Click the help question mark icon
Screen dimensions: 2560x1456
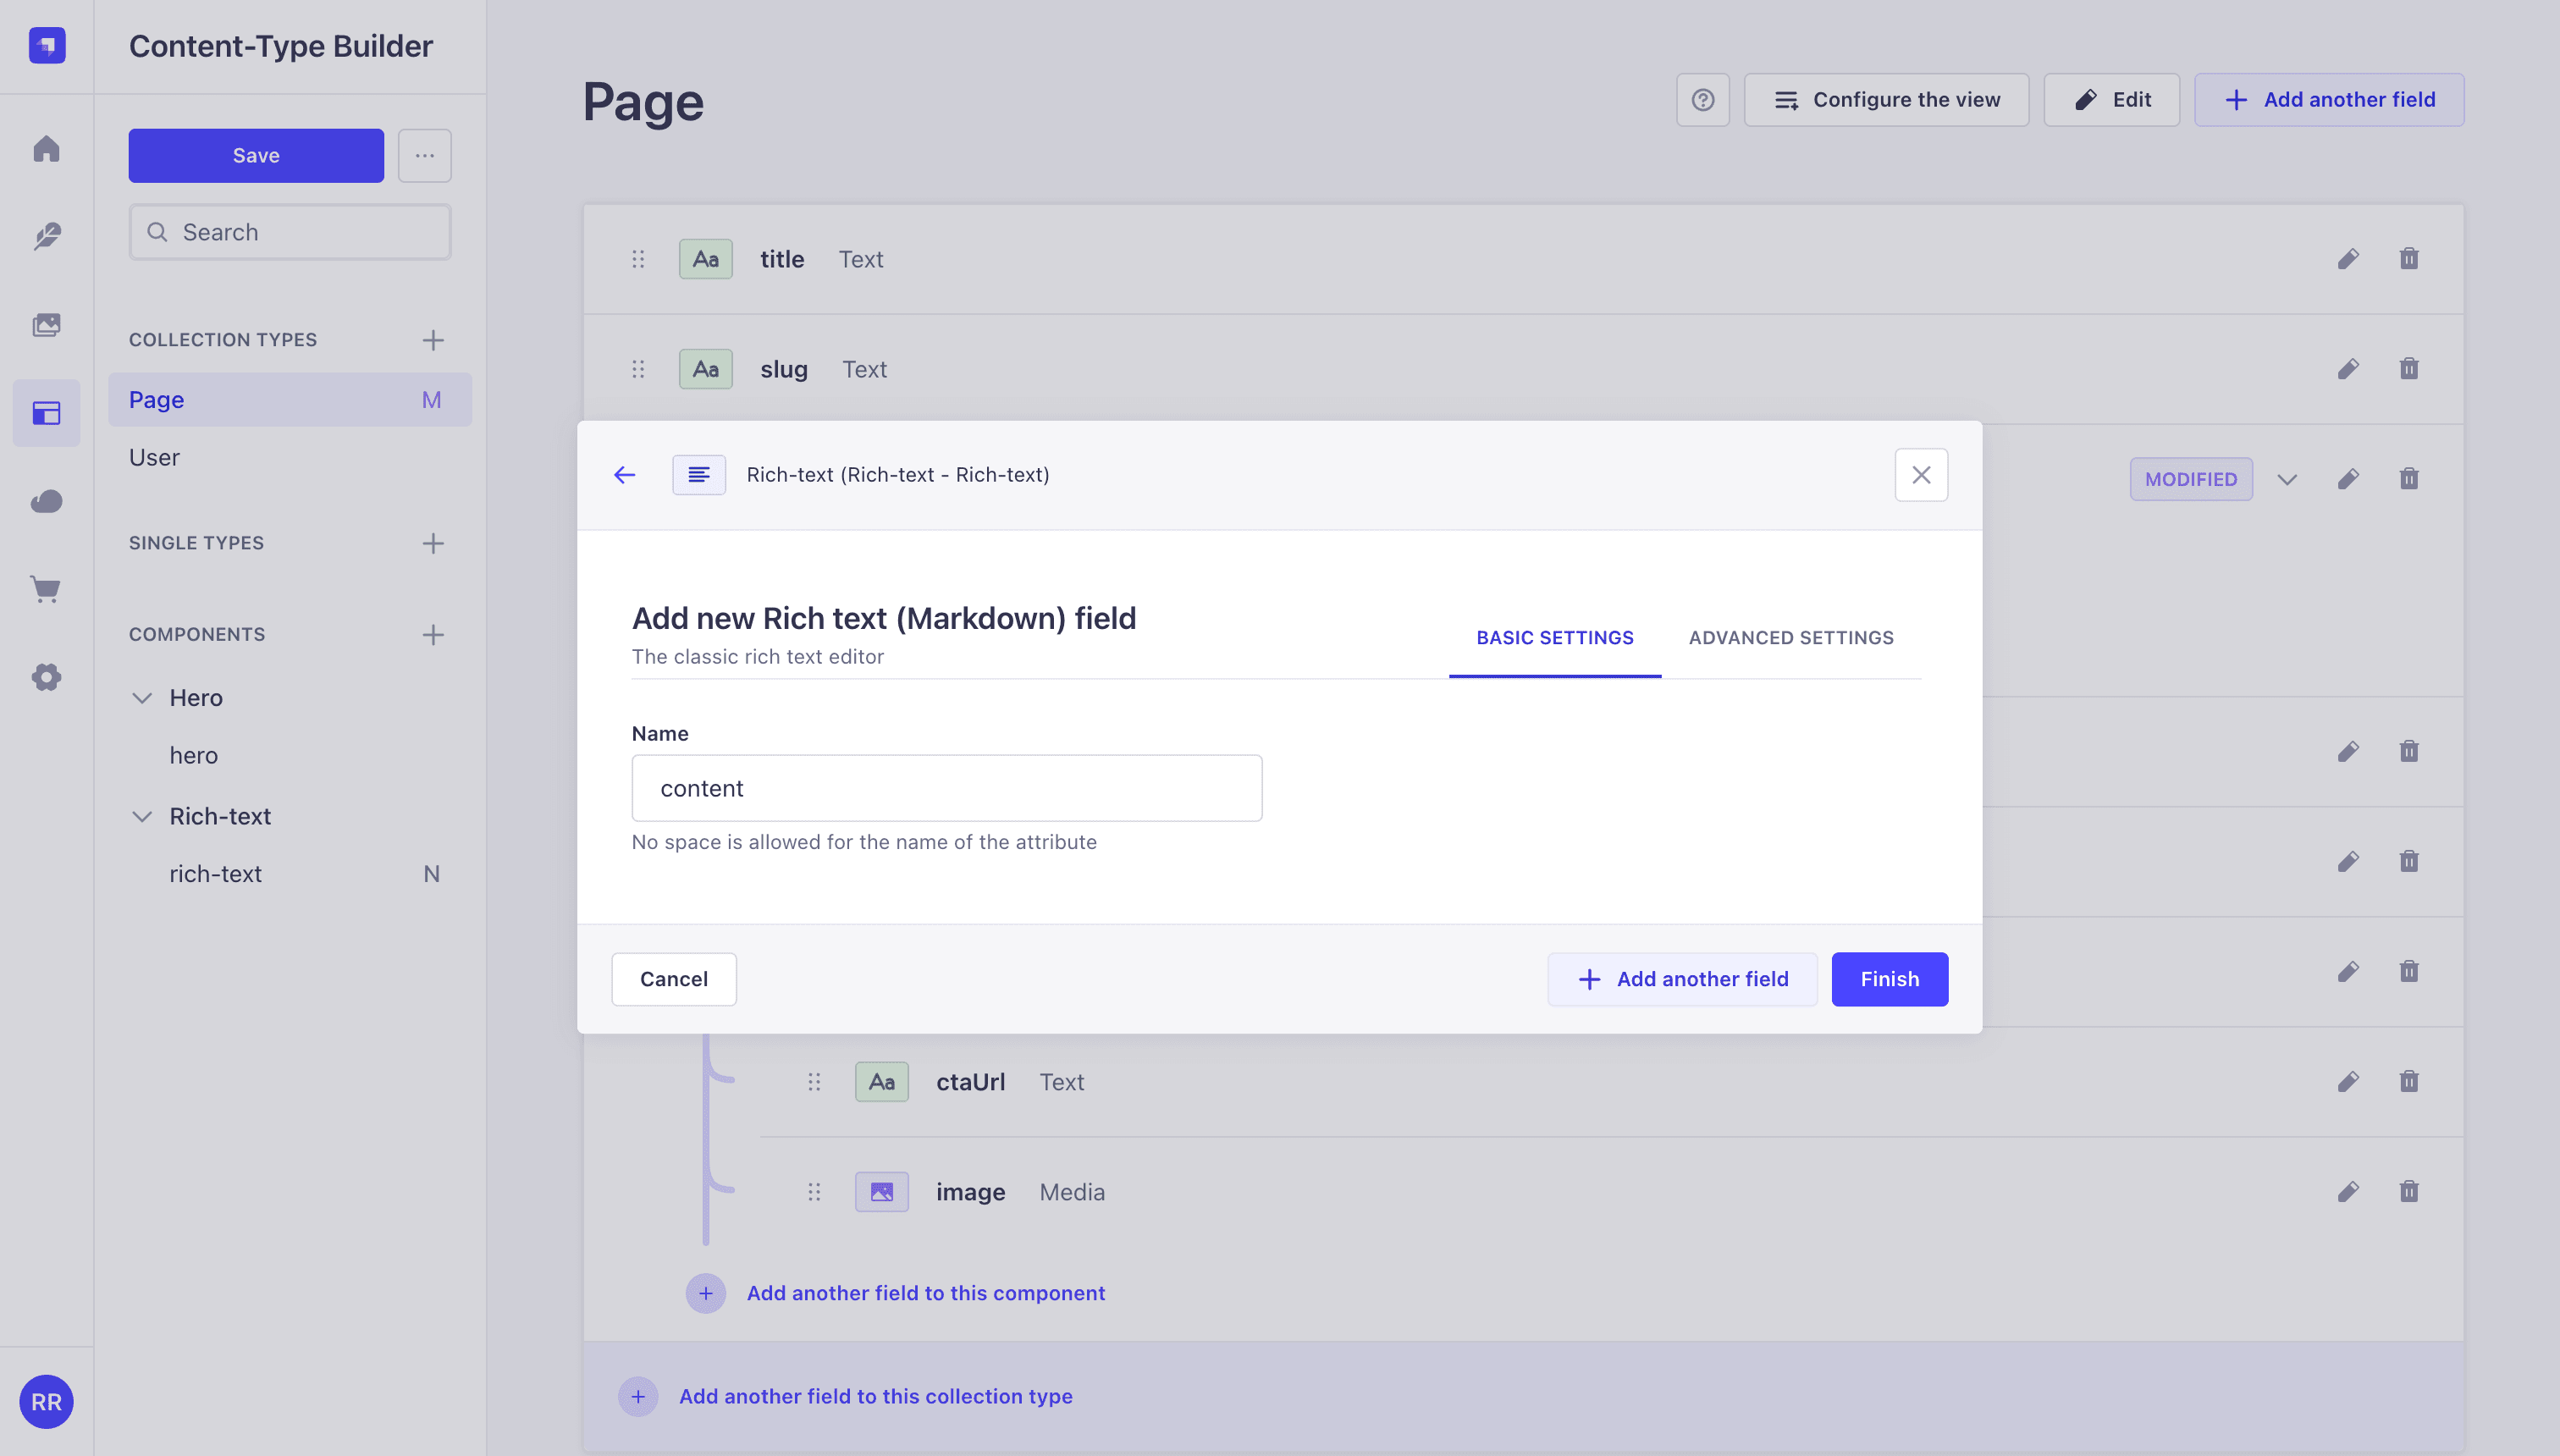1702,100
